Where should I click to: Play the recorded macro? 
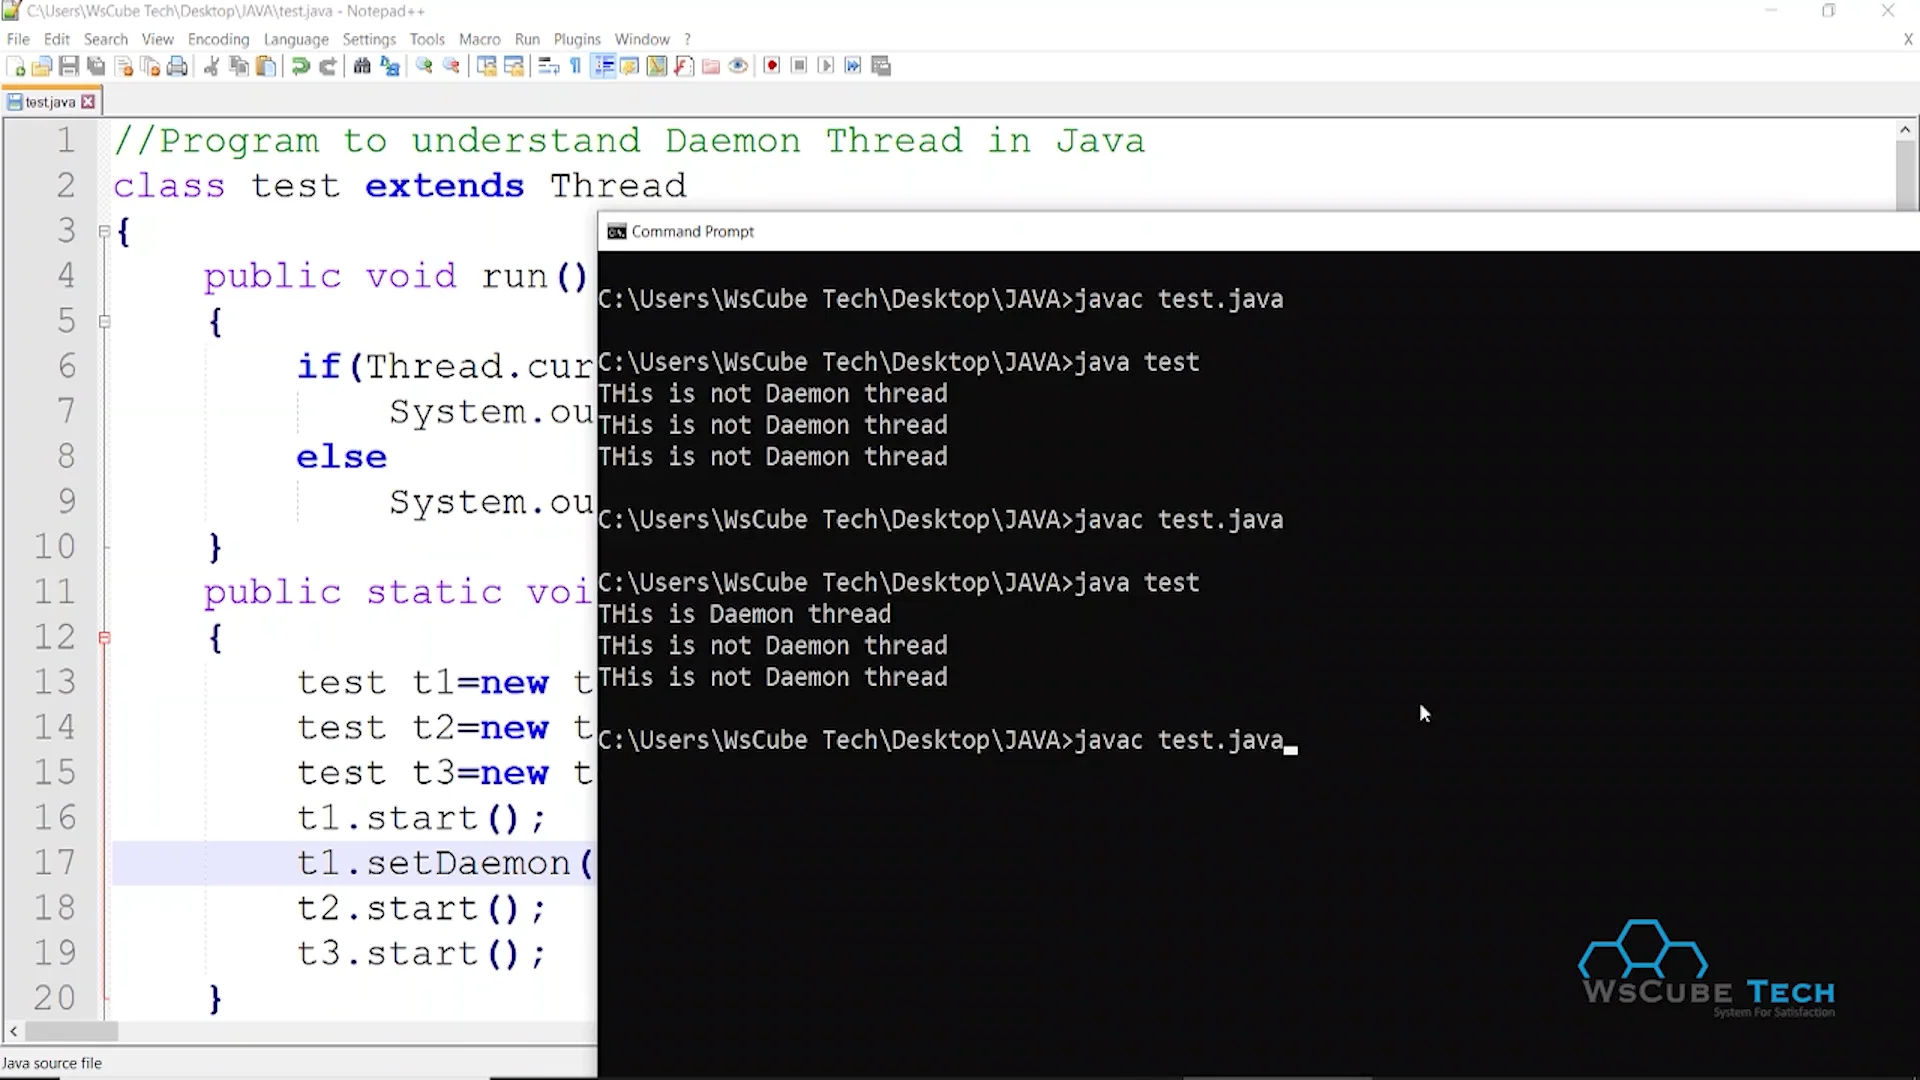(x=827, y=65)
